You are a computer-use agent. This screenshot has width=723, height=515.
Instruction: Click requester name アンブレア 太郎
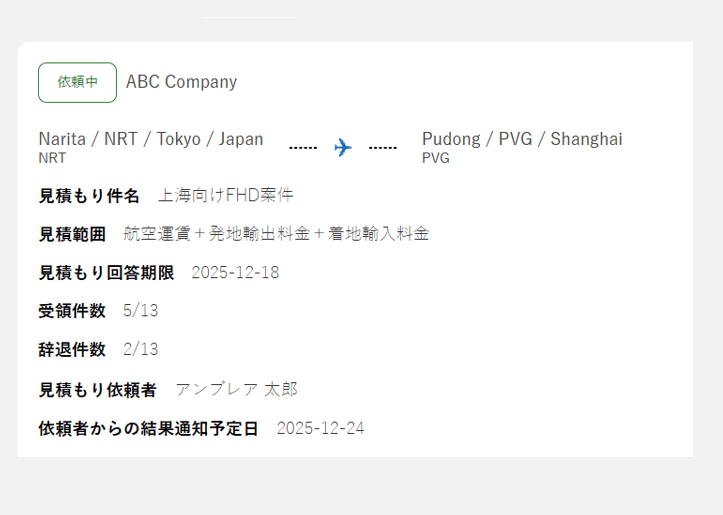[236, 389]
